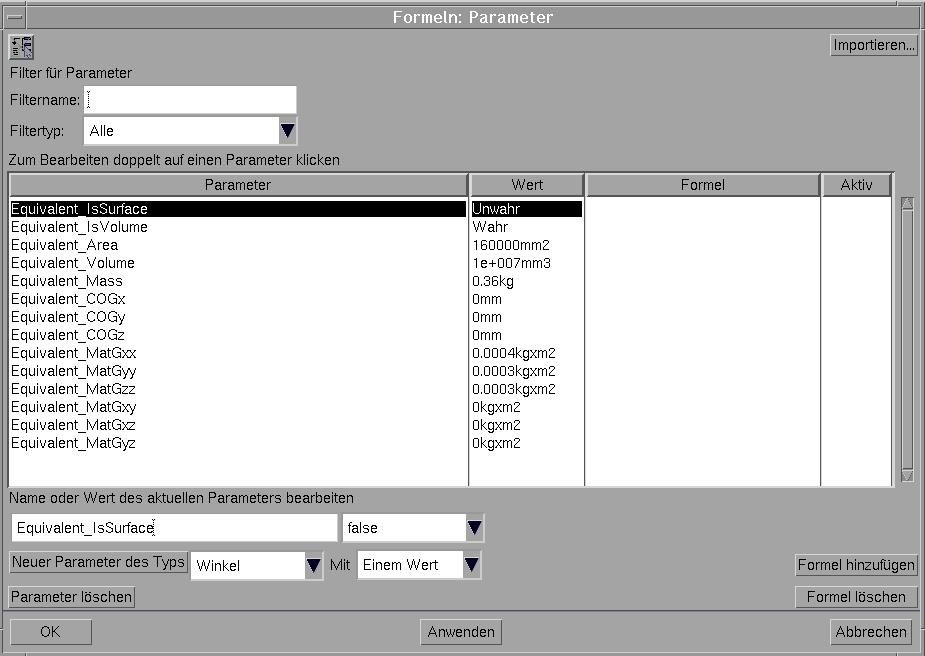Click the value field showing false
The image size is (925, 656).
[404, 527]
